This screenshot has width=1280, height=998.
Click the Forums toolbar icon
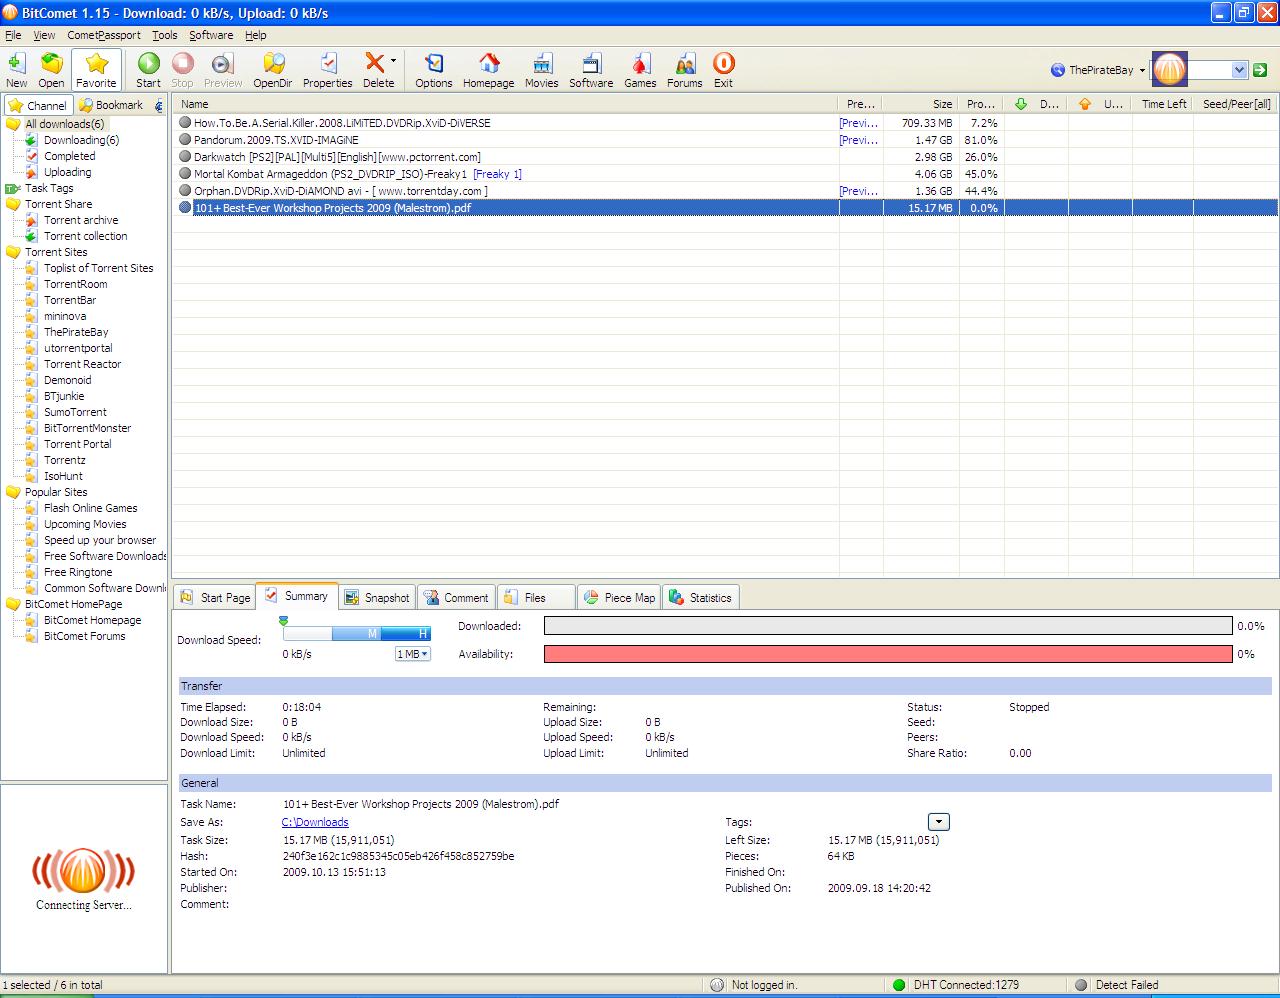[x=684, y=70]
